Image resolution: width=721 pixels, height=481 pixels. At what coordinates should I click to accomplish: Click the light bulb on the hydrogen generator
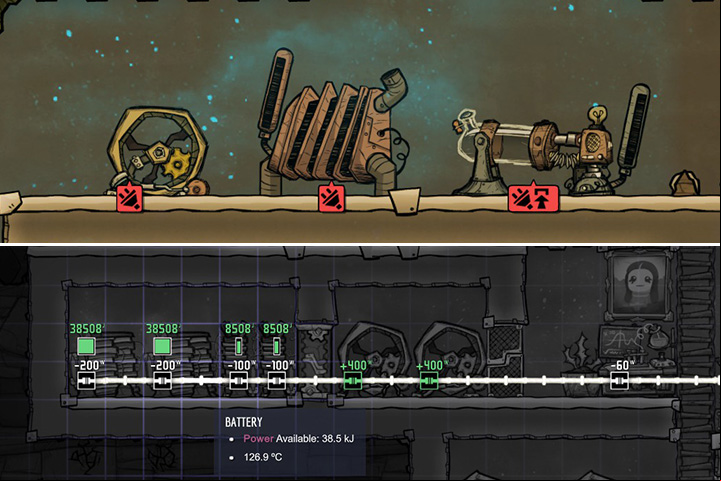(x=598, y=115)
